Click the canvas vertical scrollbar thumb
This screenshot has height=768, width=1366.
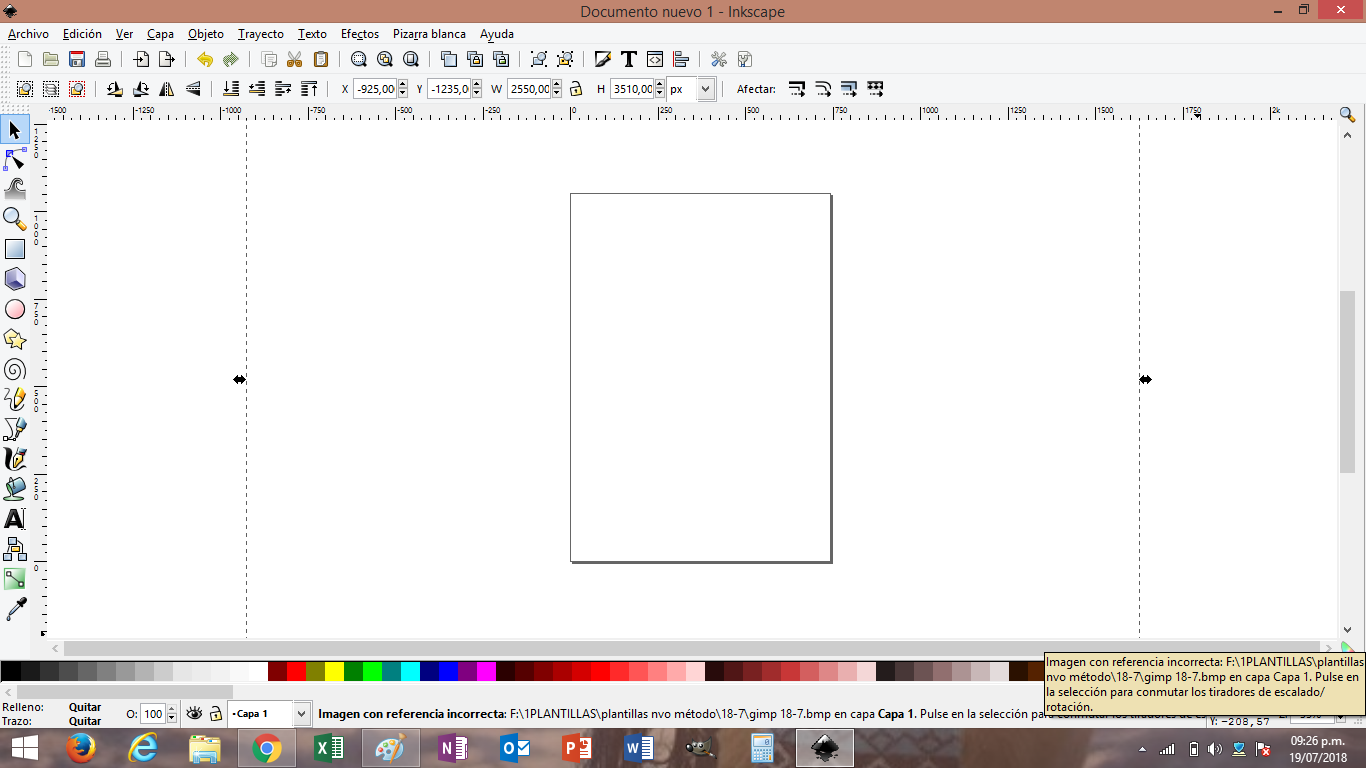(x=1347, y=382)
